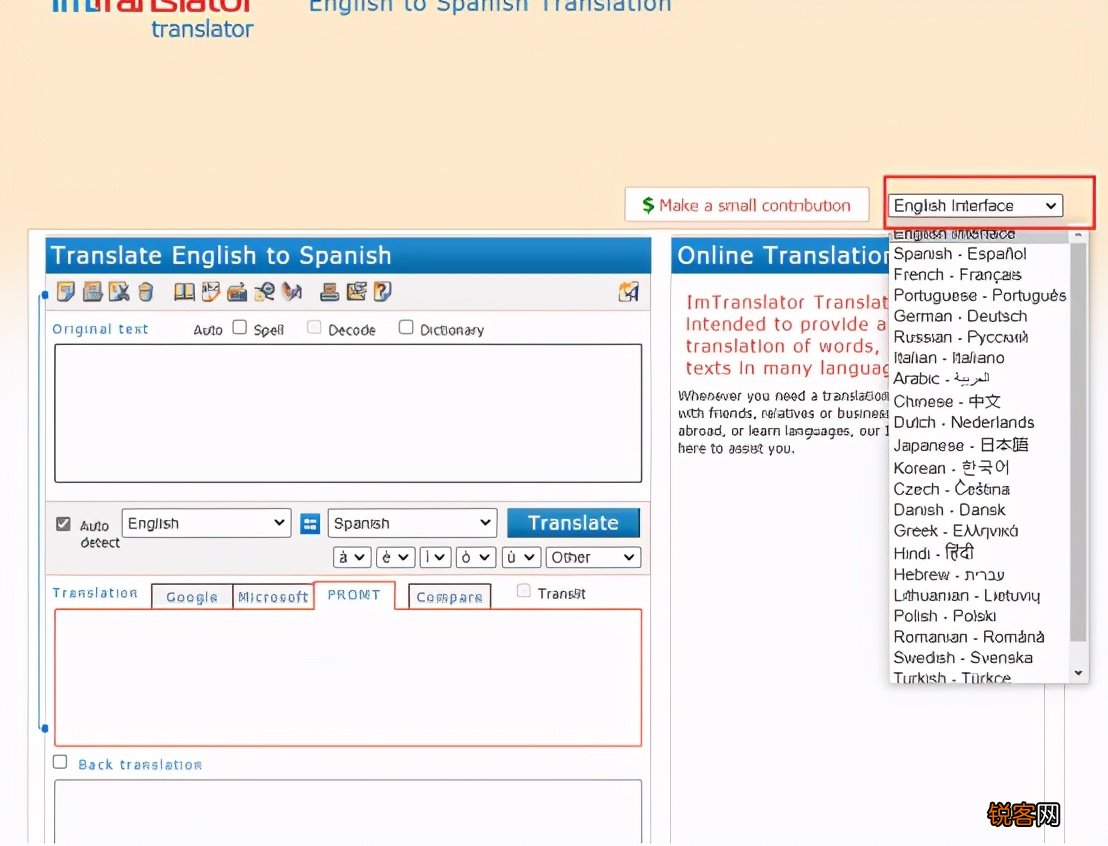
Task: Select Portuguese - Português interface option
Action: tap(979, 295)
